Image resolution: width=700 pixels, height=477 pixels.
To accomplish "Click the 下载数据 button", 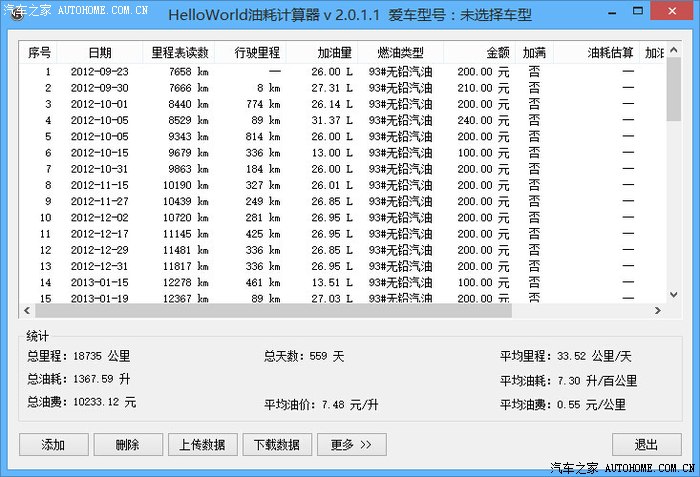I will pyautogui.click(x=277, y=445).
